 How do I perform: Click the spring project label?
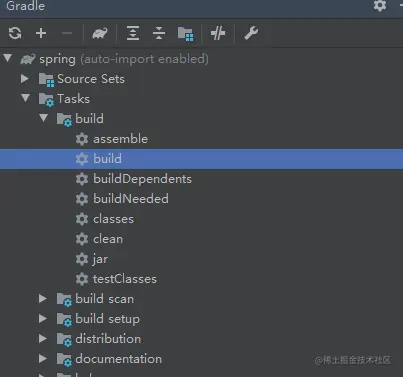pos(57,59)
